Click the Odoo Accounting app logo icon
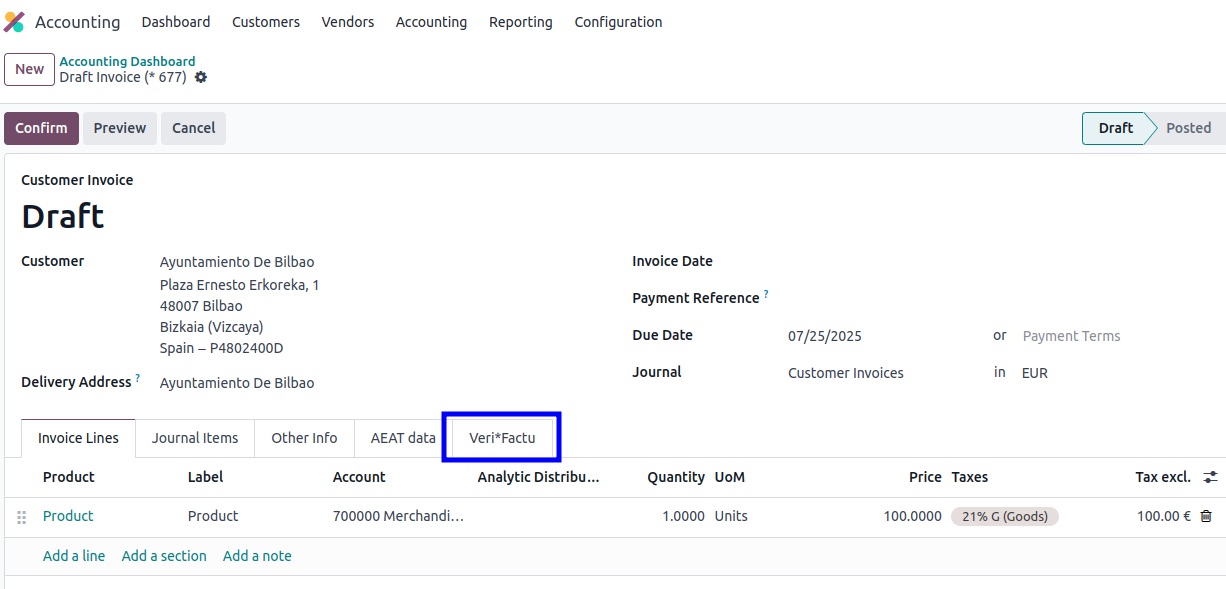1226x589 pixels. pyautogui.click(x=14, y=22)
